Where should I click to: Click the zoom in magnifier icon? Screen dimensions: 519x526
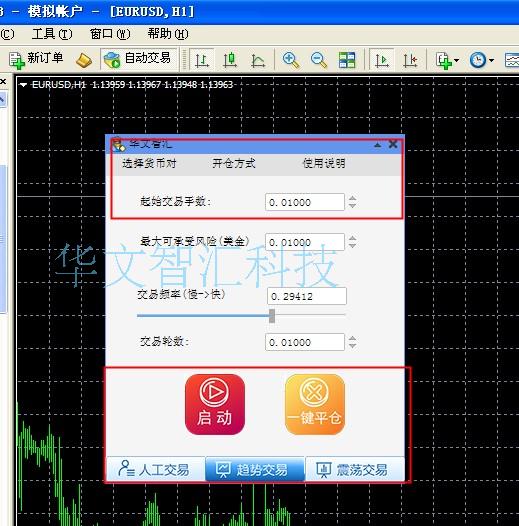pyautogui.click(x=291, y=60)
